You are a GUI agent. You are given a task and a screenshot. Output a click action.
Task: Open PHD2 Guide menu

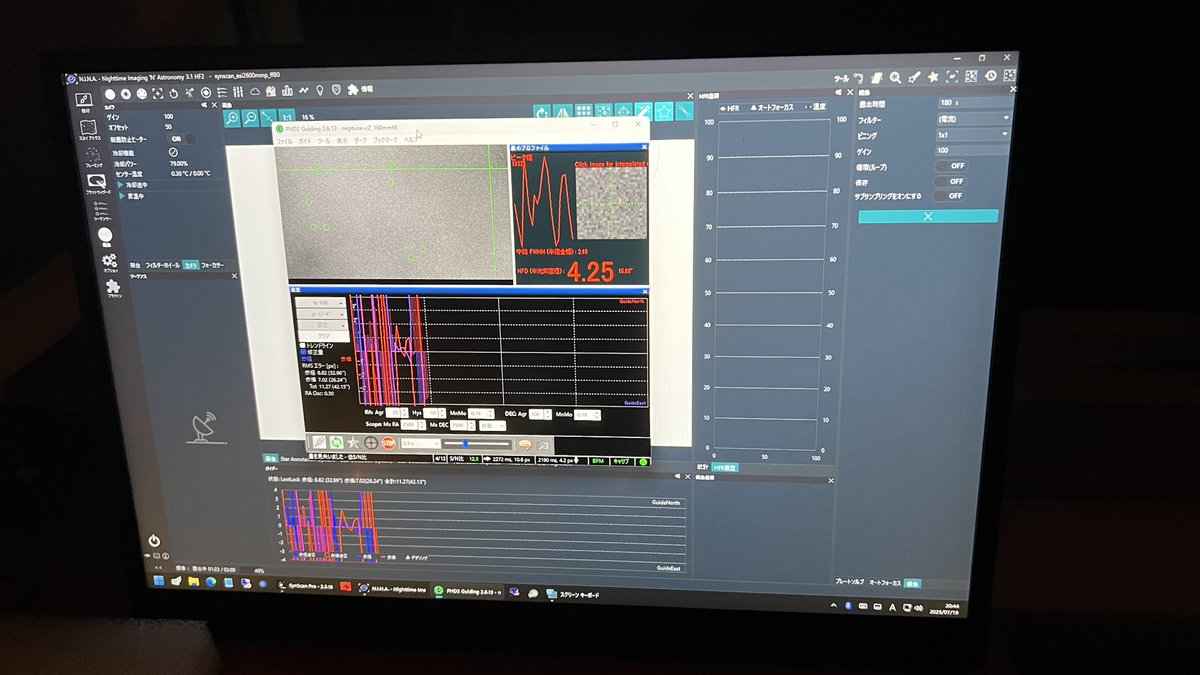coord(305,142)
